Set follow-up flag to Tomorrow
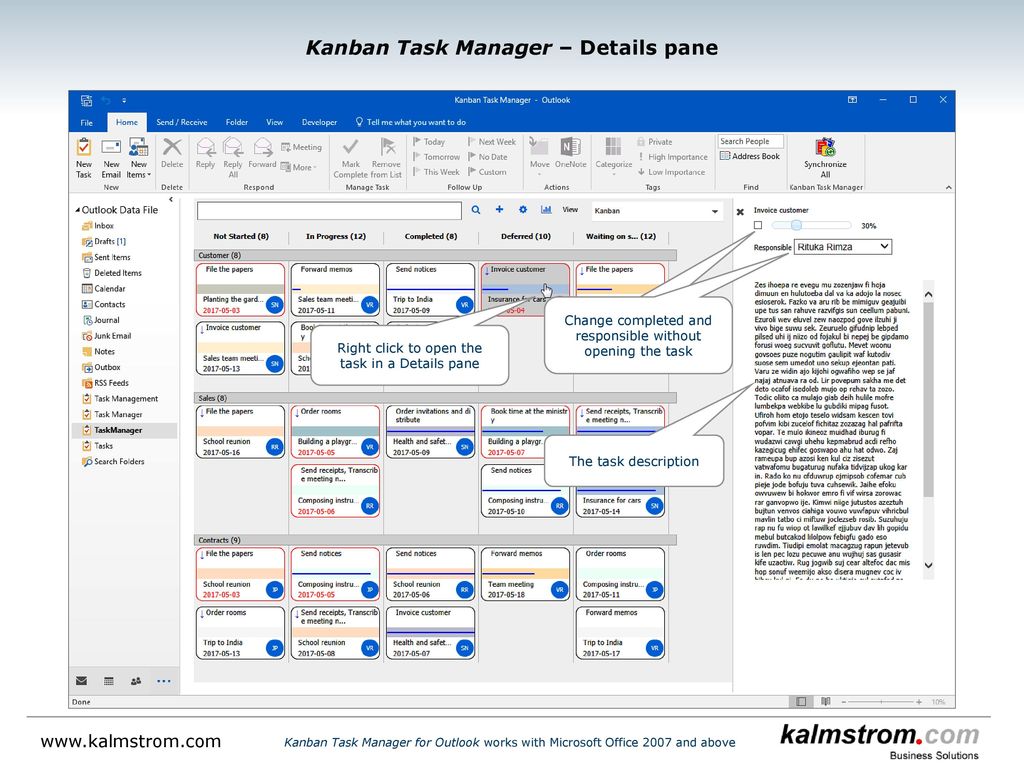The height and width of the screenshot is (768, 1024). tap(437, 157)
